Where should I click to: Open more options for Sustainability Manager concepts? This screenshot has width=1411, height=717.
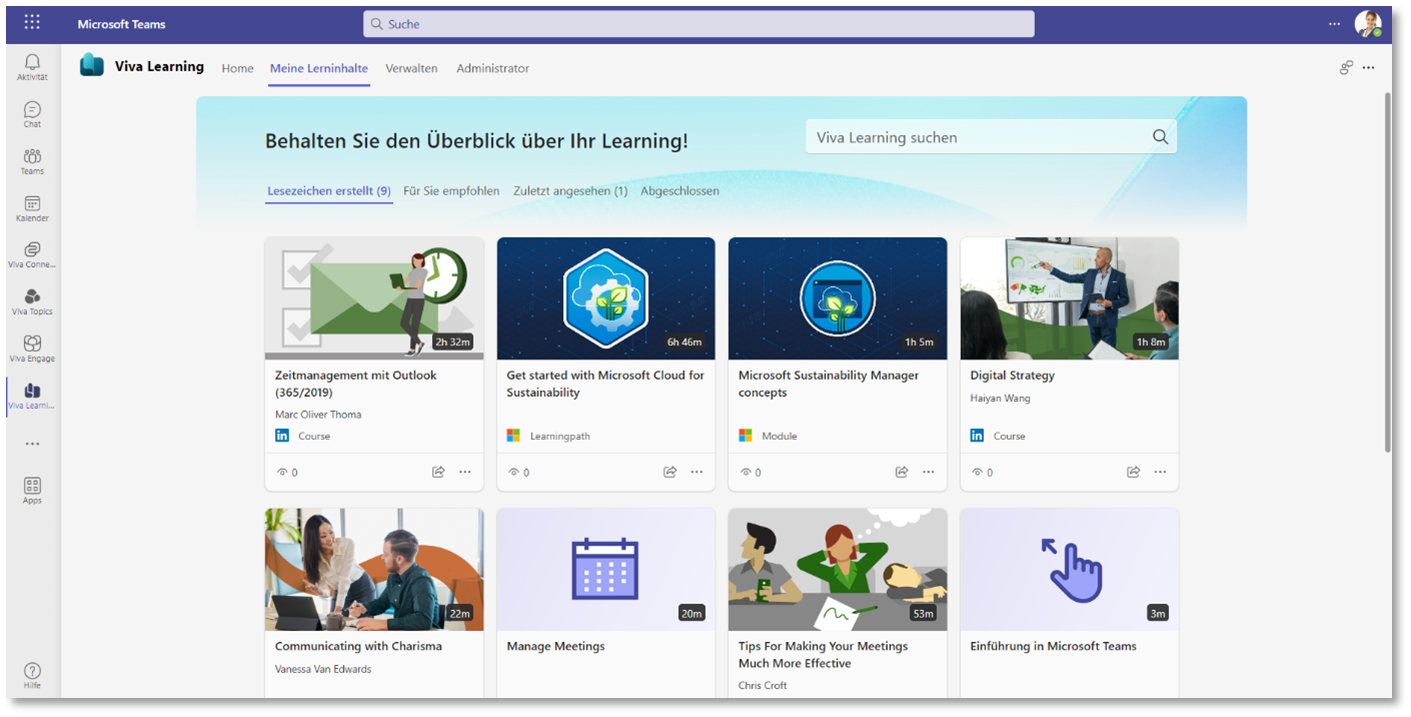(929, 472)
